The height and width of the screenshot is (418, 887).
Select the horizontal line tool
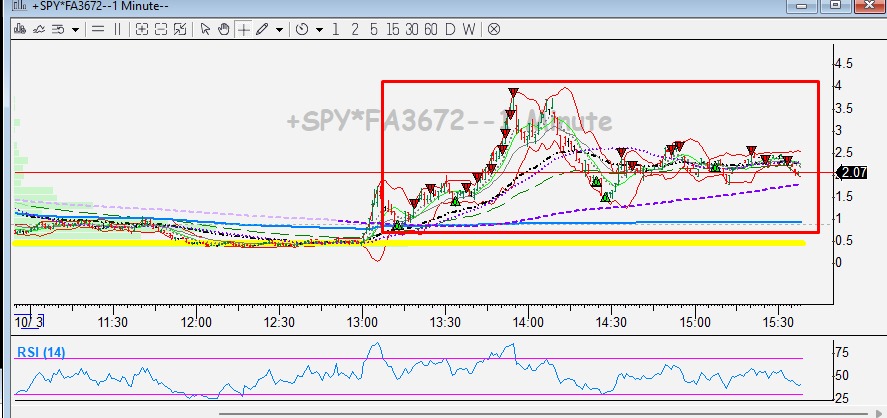point(98,29)
